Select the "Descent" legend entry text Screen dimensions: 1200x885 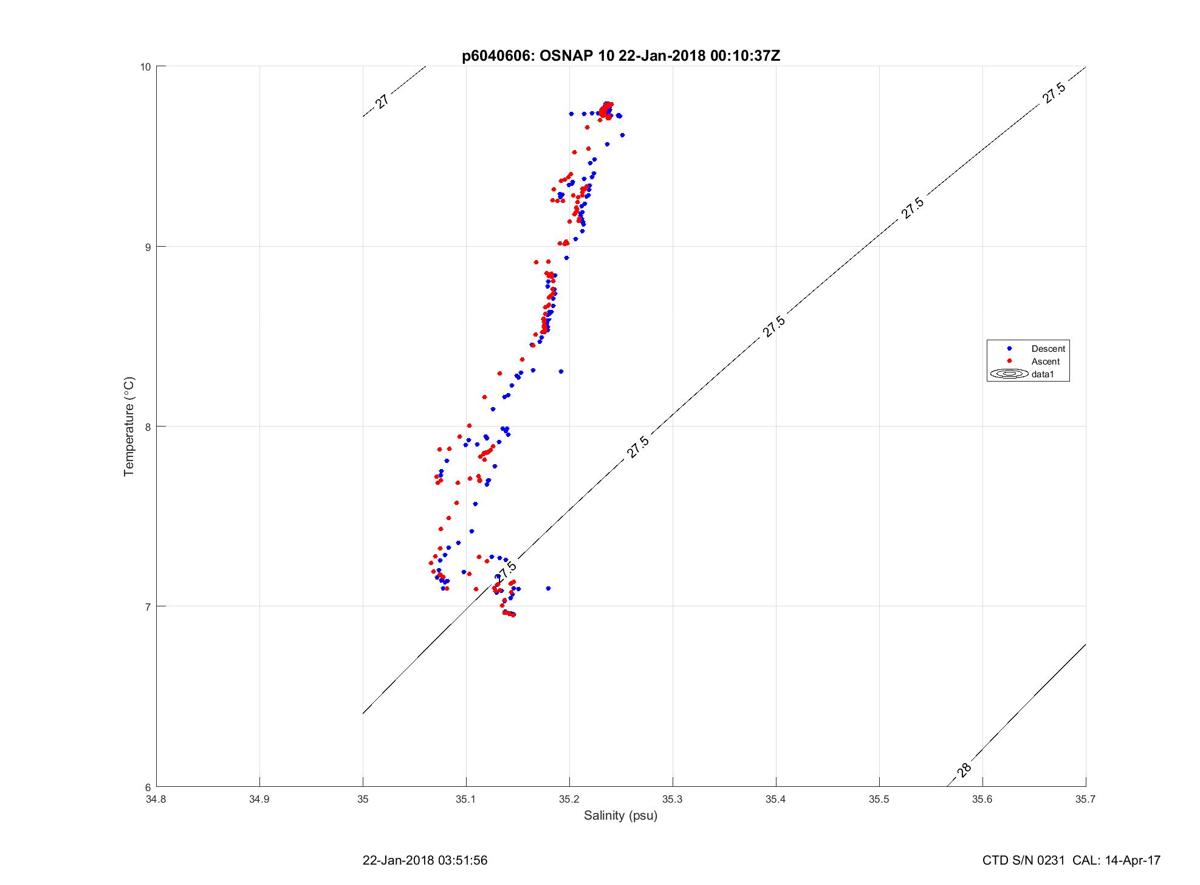click(1047, 348)
